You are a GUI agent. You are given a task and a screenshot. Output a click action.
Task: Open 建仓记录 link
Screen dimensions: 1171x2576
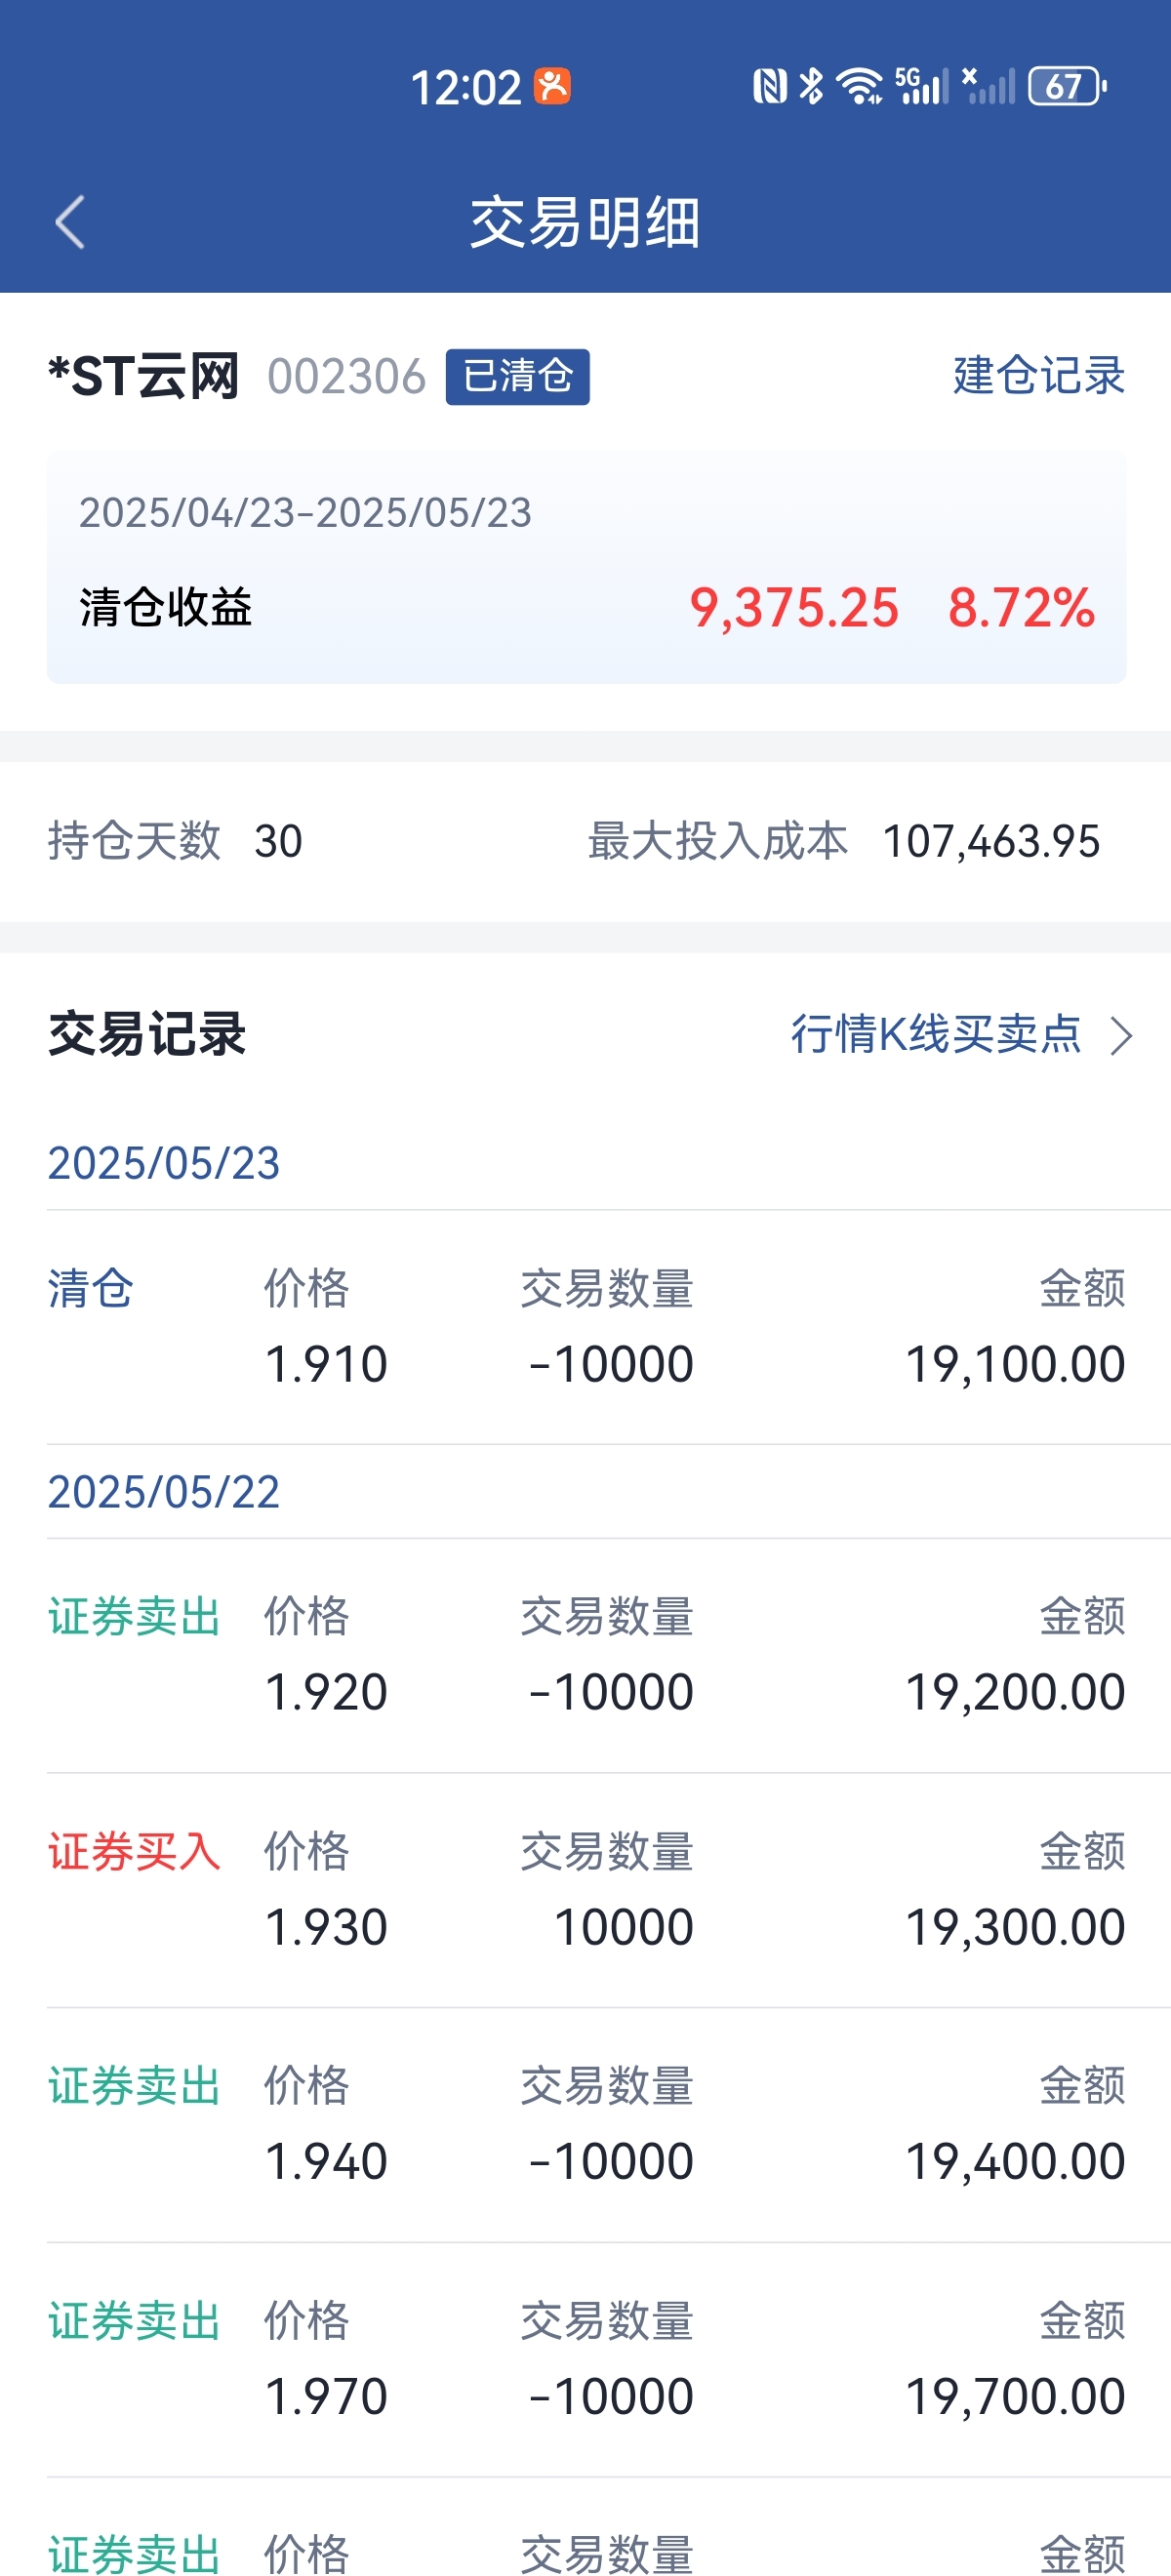click(1038, 376)
